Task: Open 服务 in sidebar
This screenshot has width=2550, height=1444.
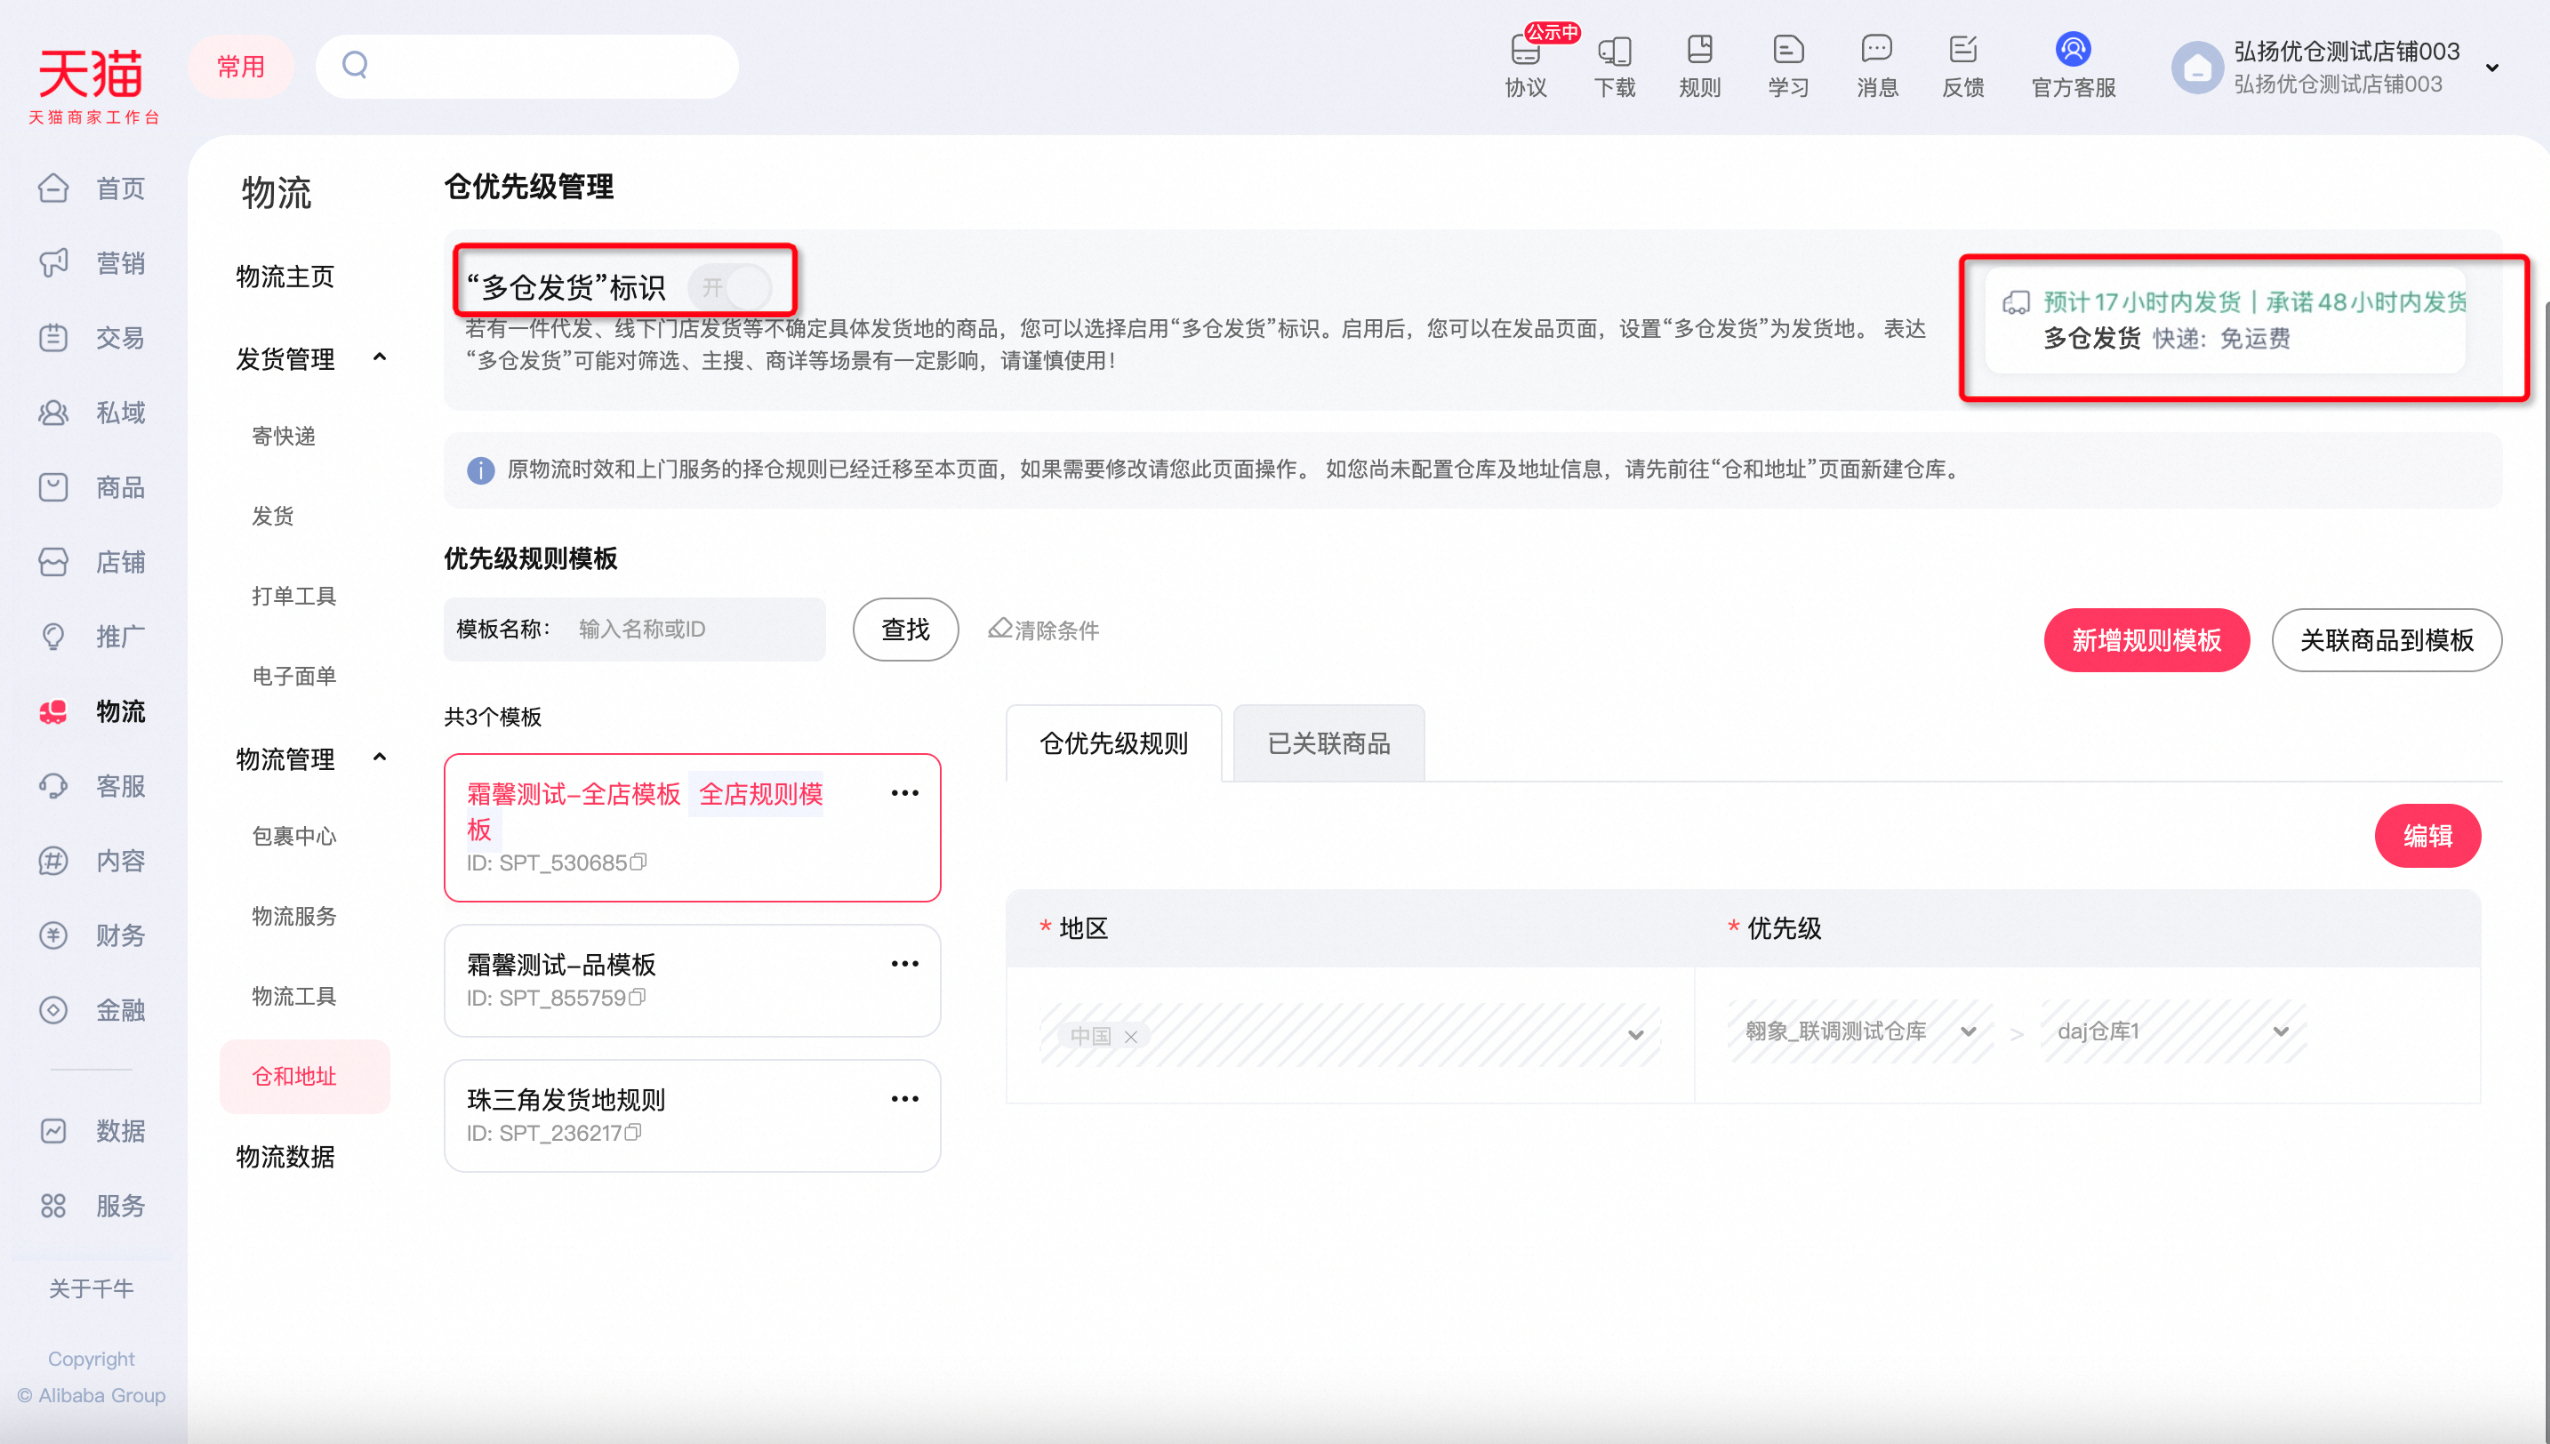Action: pyautogui.click(x=93, y=1206)
